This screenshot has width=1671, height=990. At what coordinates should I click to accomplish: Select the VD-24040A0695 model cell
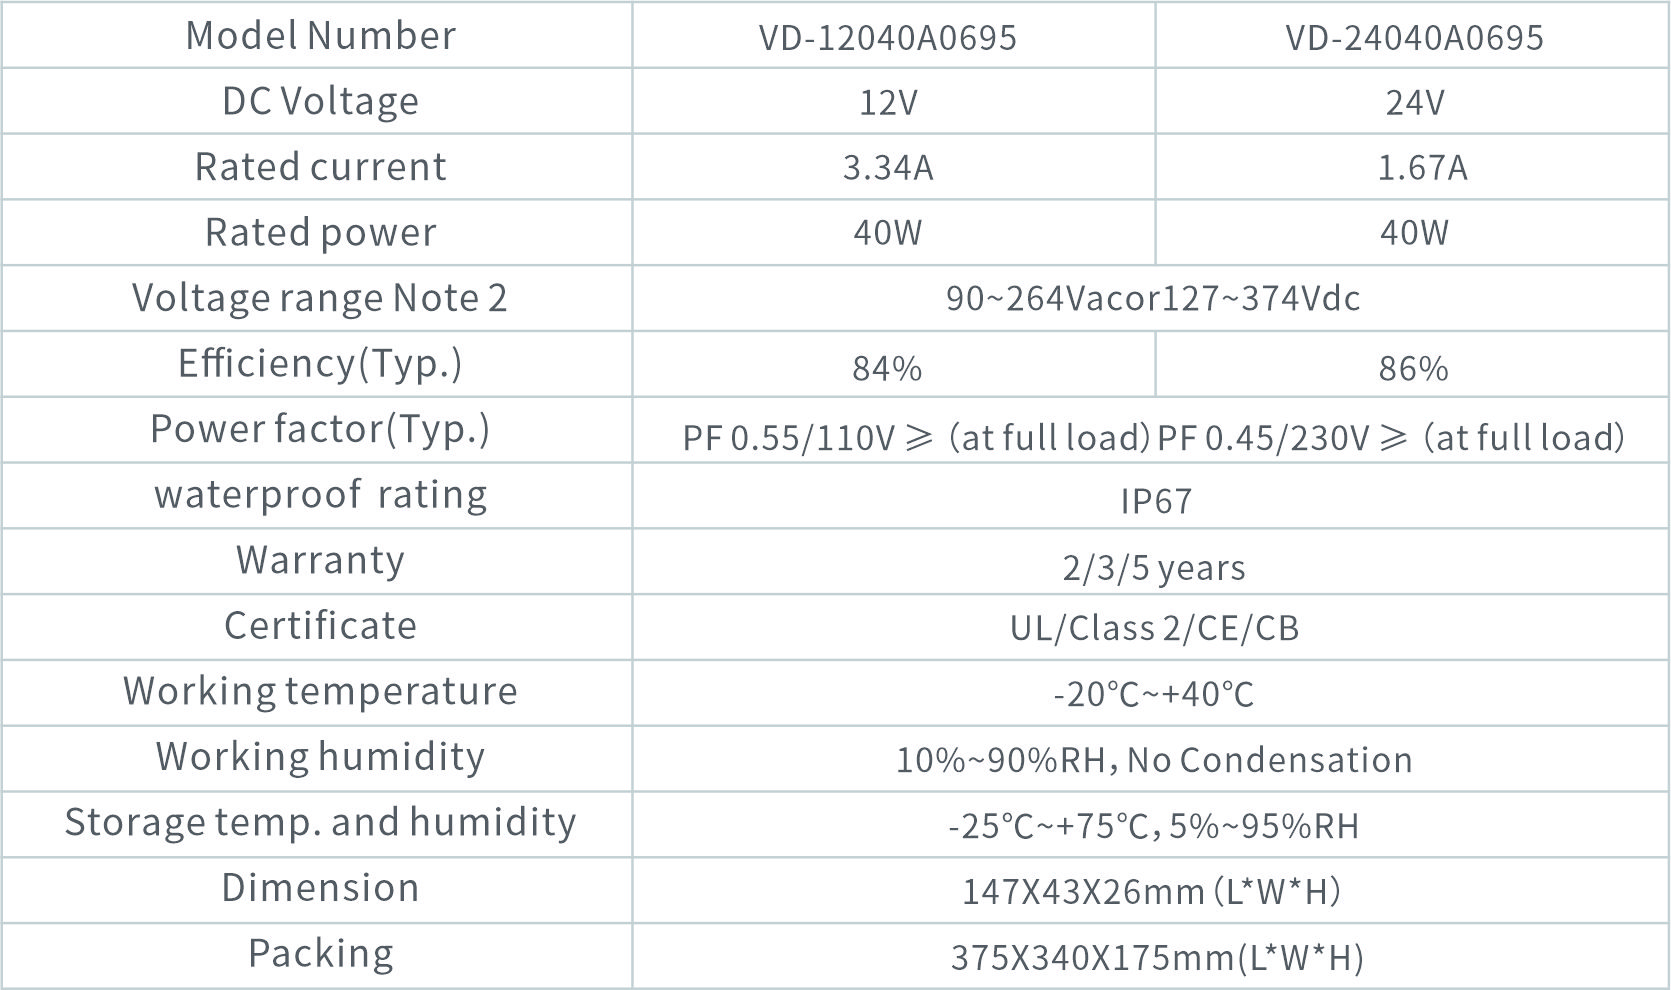pyautogui.click(x=1414, y=38)
